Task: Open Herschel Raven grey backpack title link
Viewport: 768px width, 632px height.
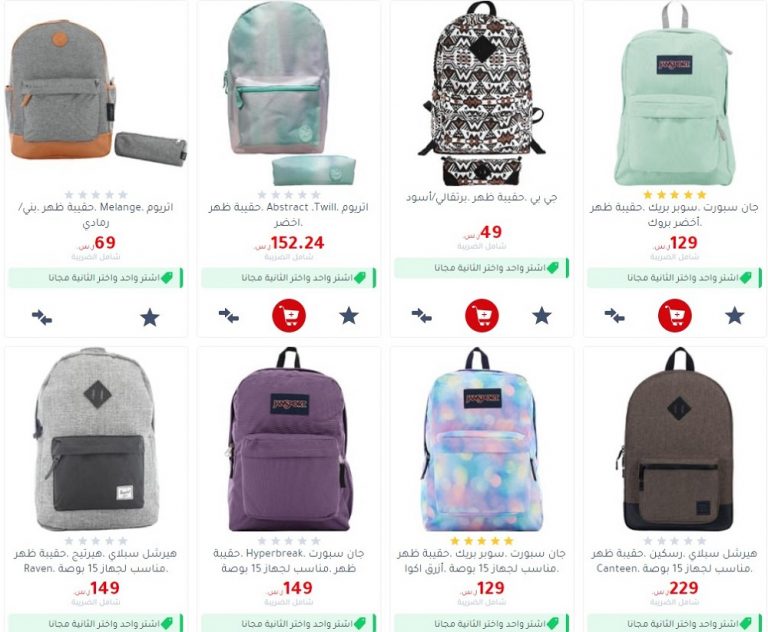Action: click(96, 561)
